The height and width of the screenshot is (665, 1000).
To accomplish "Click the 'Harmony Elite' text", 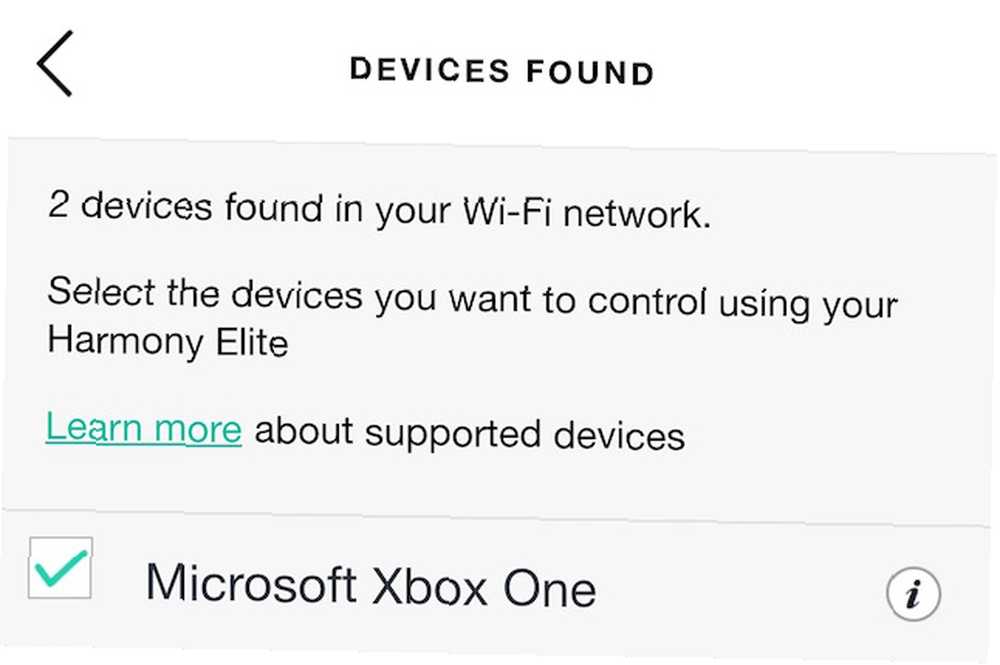I will point(168,341).
